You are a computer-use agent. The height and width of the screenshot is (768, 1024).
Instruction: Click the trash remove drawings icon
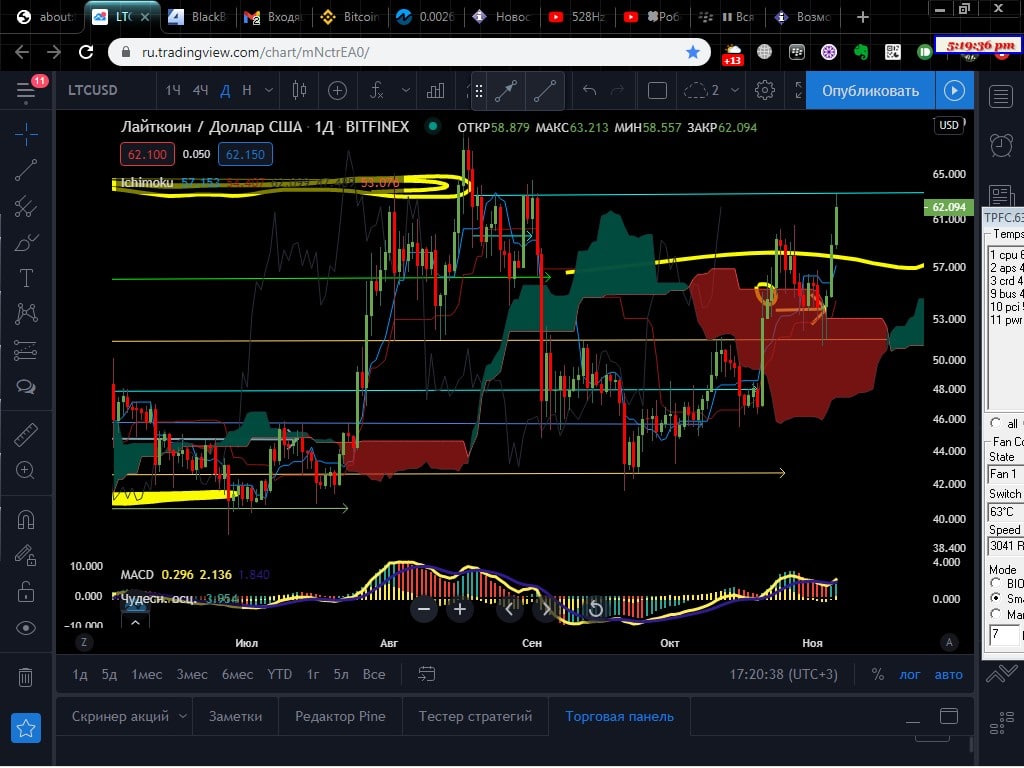coord(26,677)
